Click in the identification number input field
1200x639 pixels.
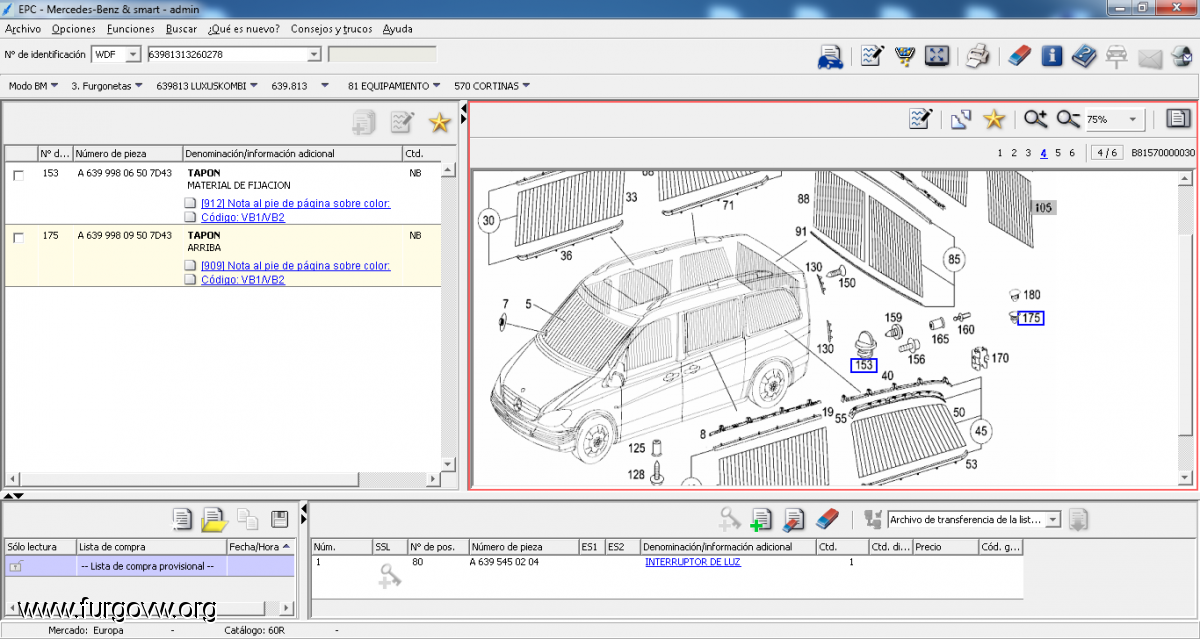[x=227, y=54]
